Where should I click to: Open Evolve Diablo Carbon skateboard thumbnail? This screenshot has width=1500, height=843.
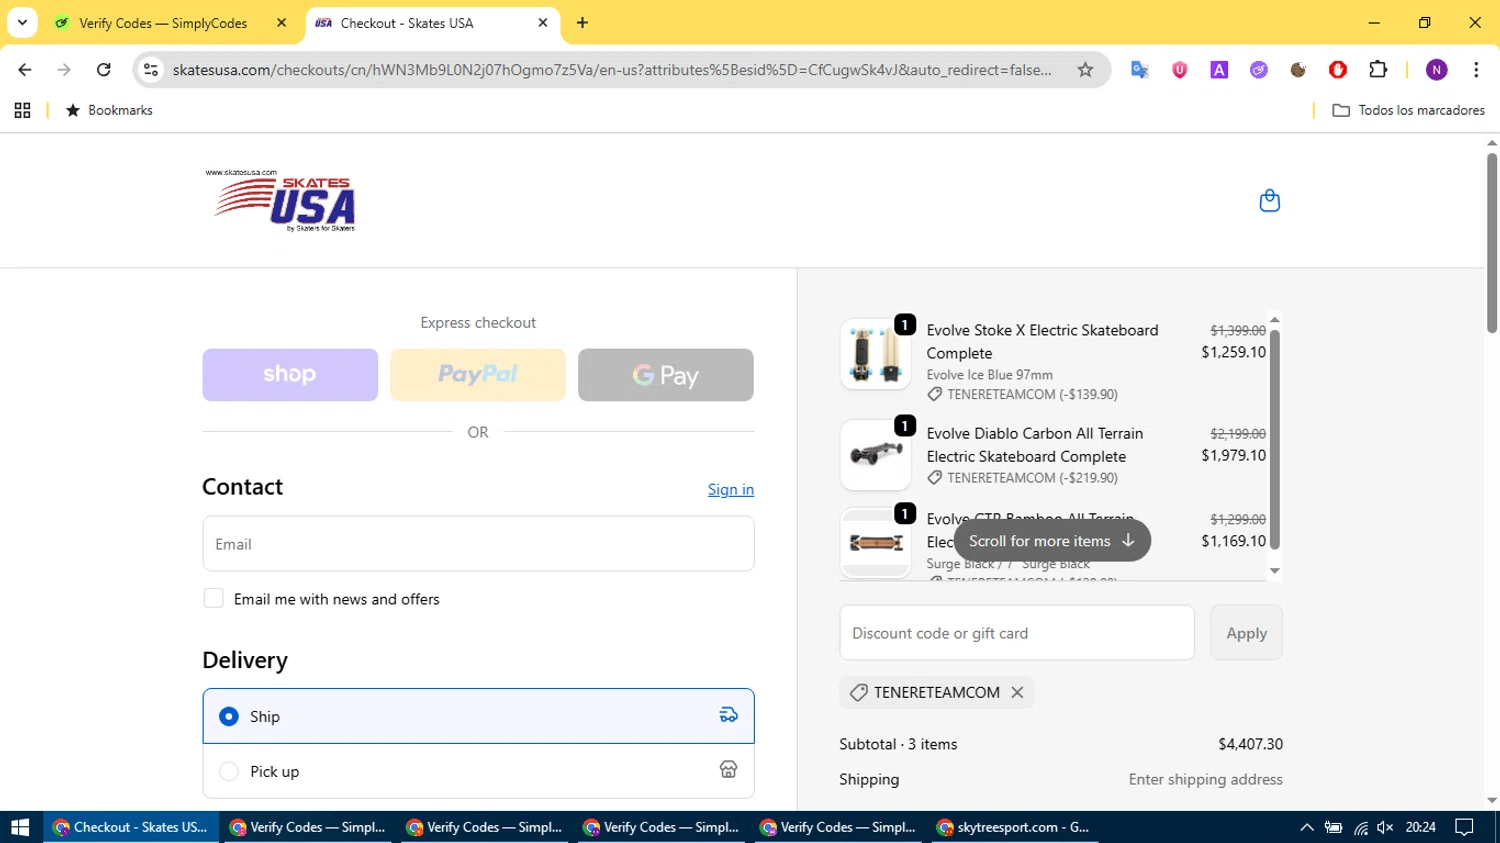click(875, 454)
